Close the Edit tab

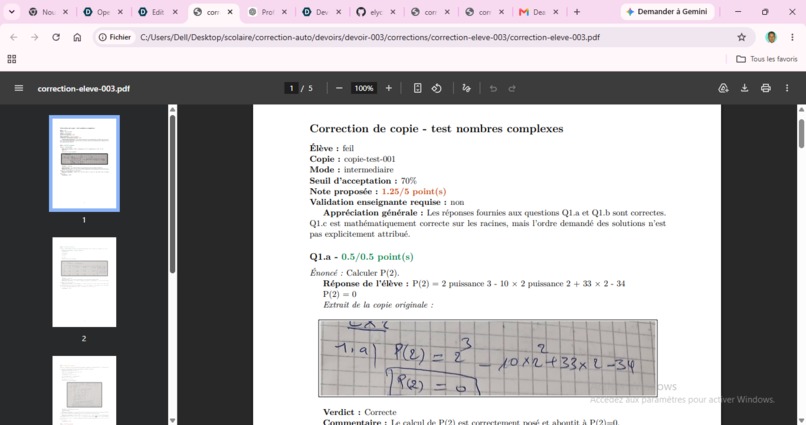[175, 12]
